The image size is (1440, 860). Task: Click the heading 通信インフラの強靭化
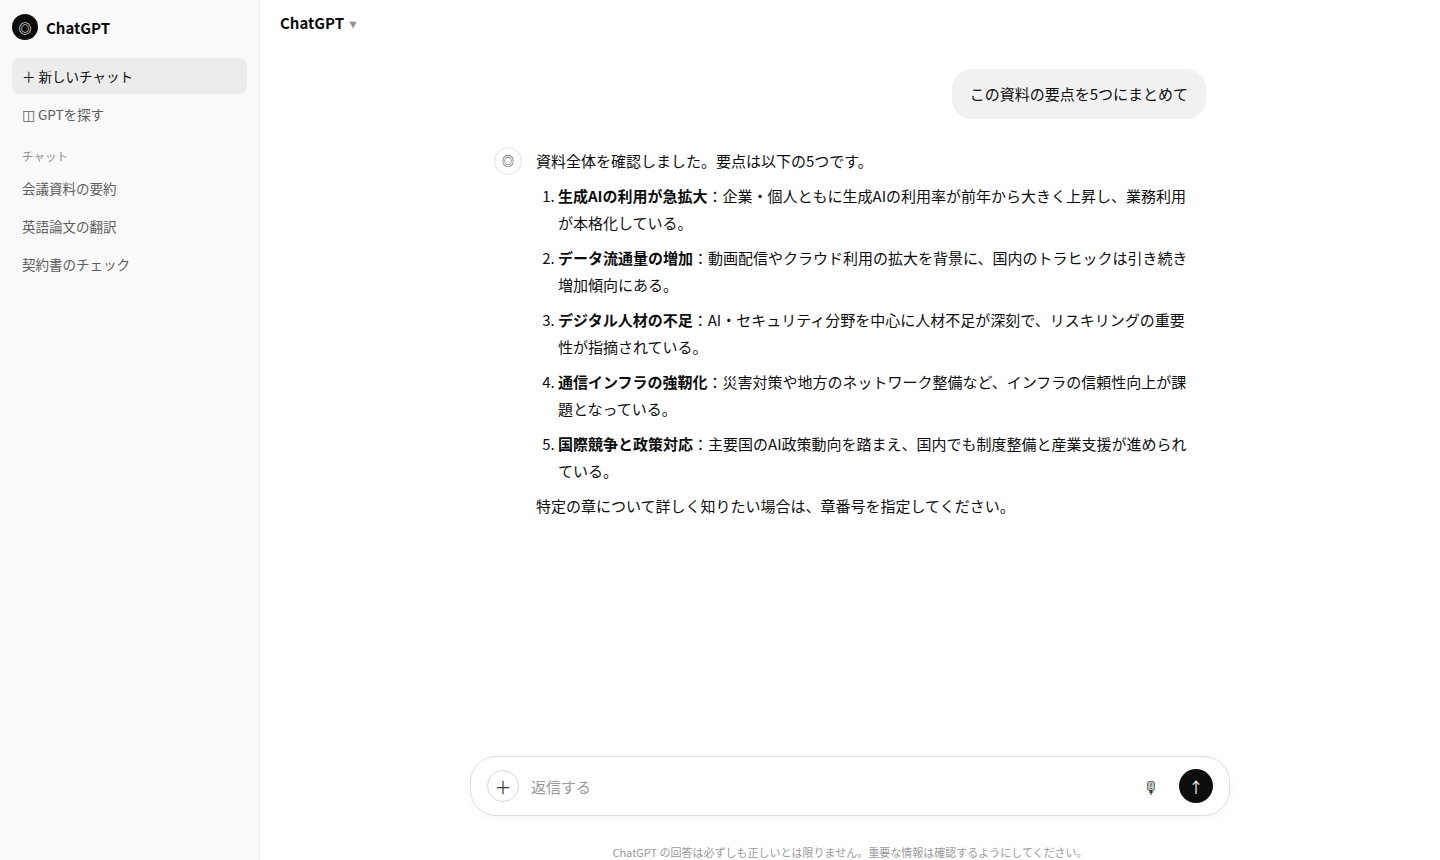[x=633, y=383]
